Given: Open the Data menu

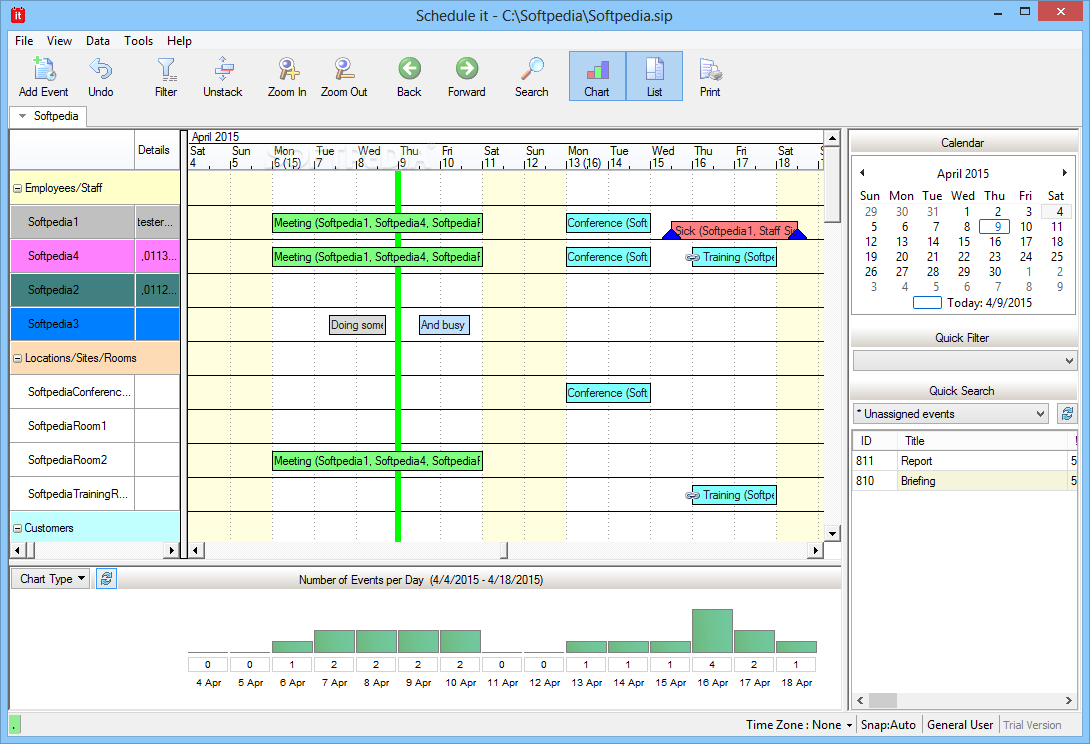Looking at the screenshot, I should 98,41.
